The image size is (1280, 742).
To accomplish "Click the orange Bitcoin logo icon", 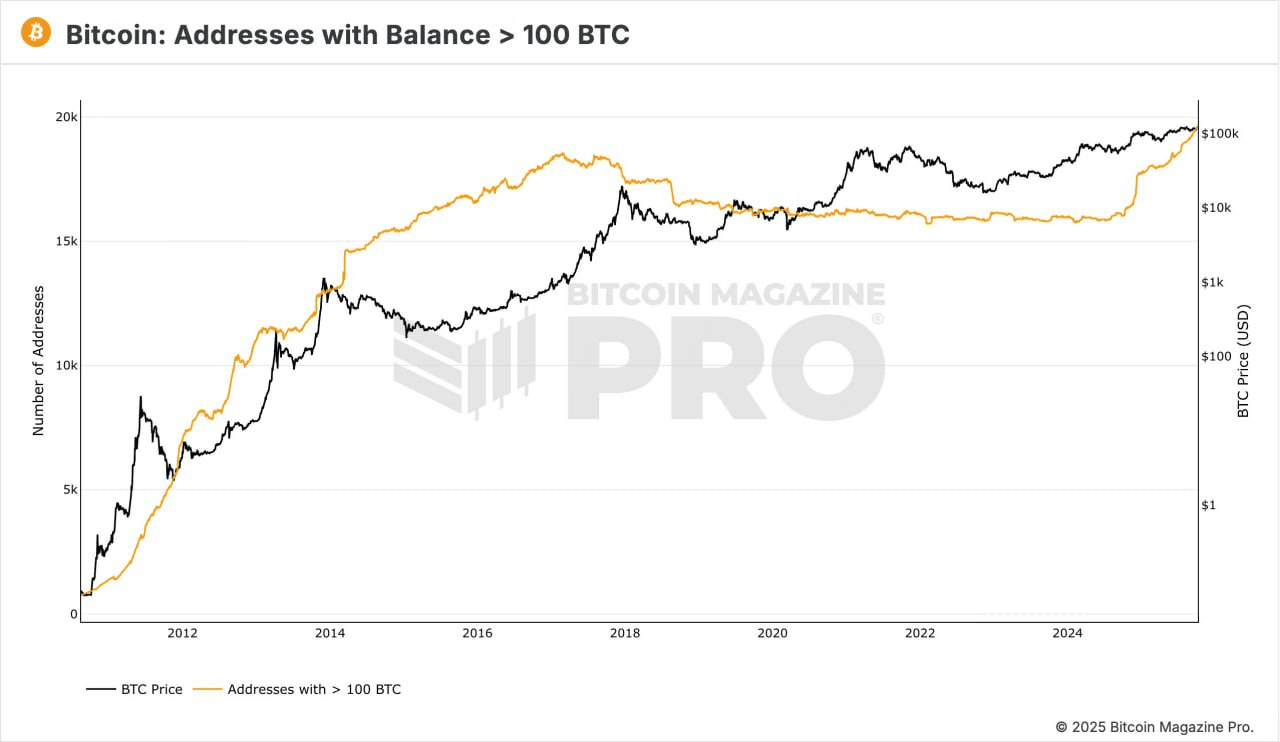I will 37,33.
